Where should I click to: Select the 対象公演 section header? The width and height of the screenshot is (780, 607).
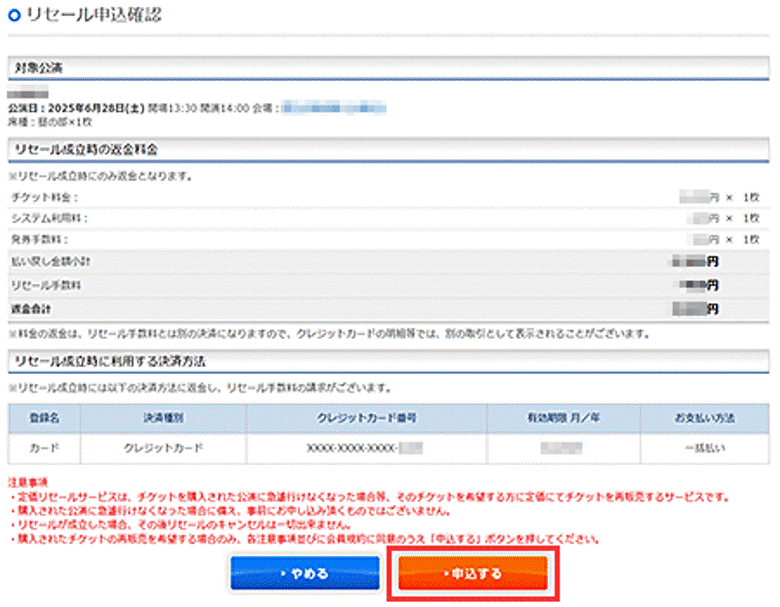click(36, 69)
